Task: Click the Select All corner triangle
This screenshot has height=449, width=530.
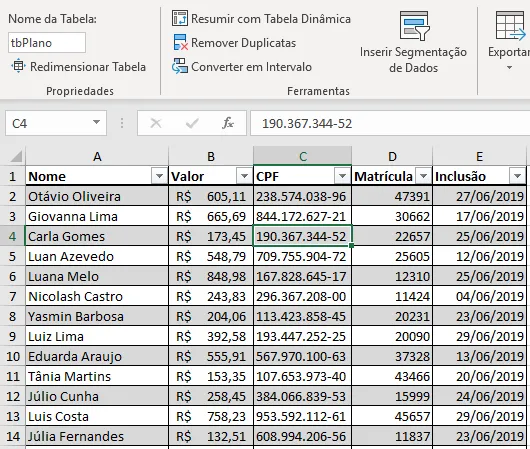Action: point(16,156)
